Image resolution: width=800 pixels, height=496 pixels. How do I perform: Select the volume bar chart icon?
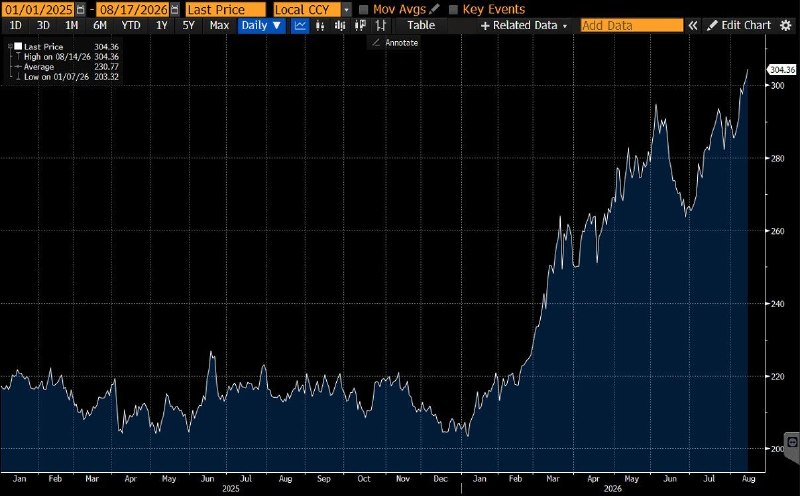[x=340, y=26]
